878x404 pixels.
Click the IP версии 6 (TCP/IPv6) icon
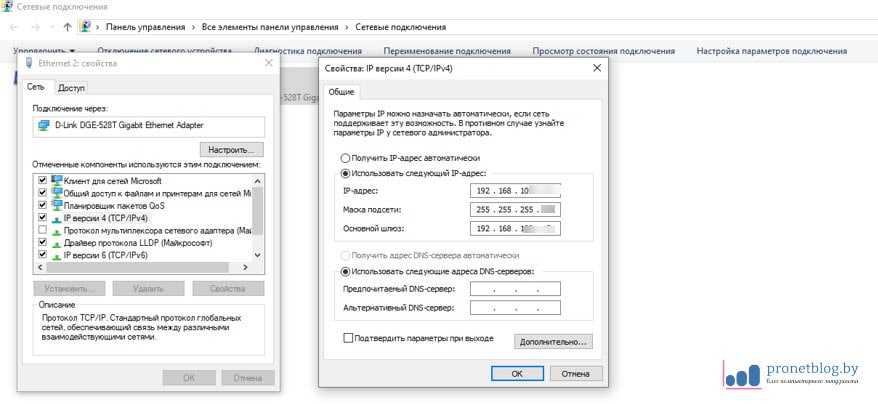[x=56, y=255]
